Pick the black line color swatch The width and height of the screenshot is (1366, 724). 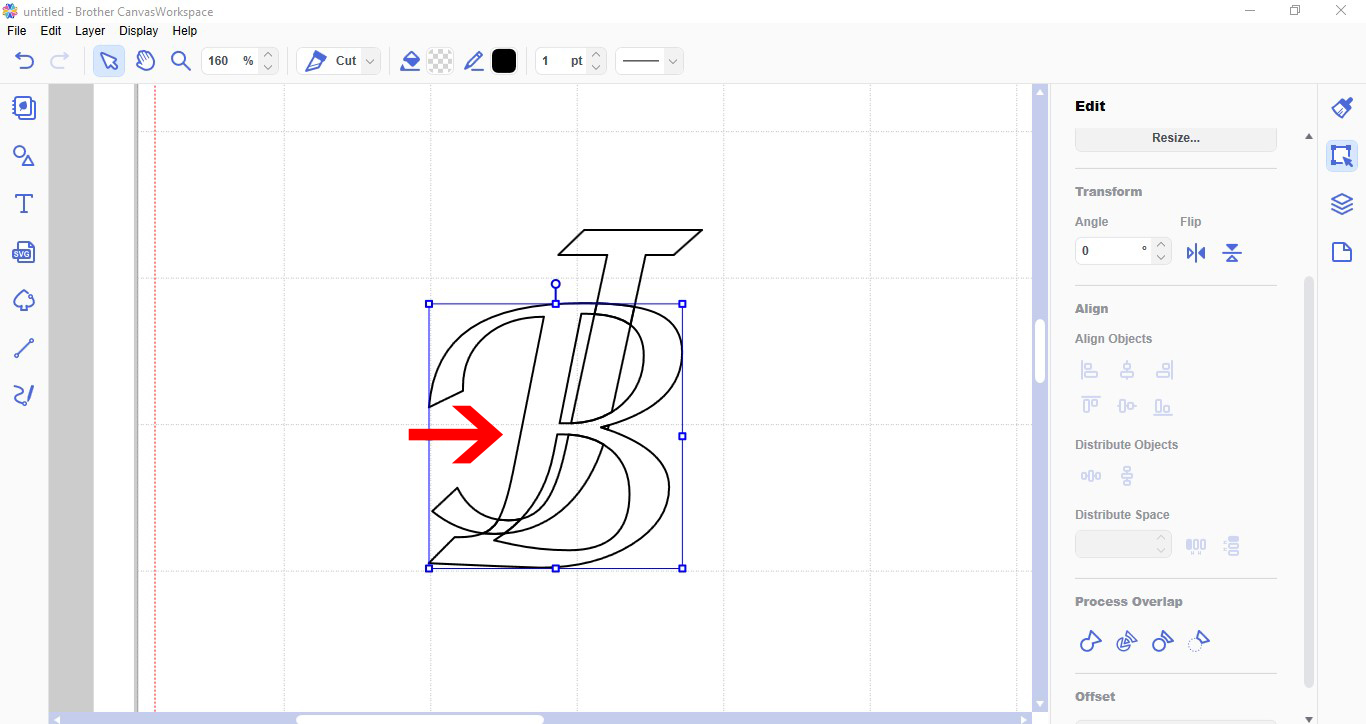point(504,61)
